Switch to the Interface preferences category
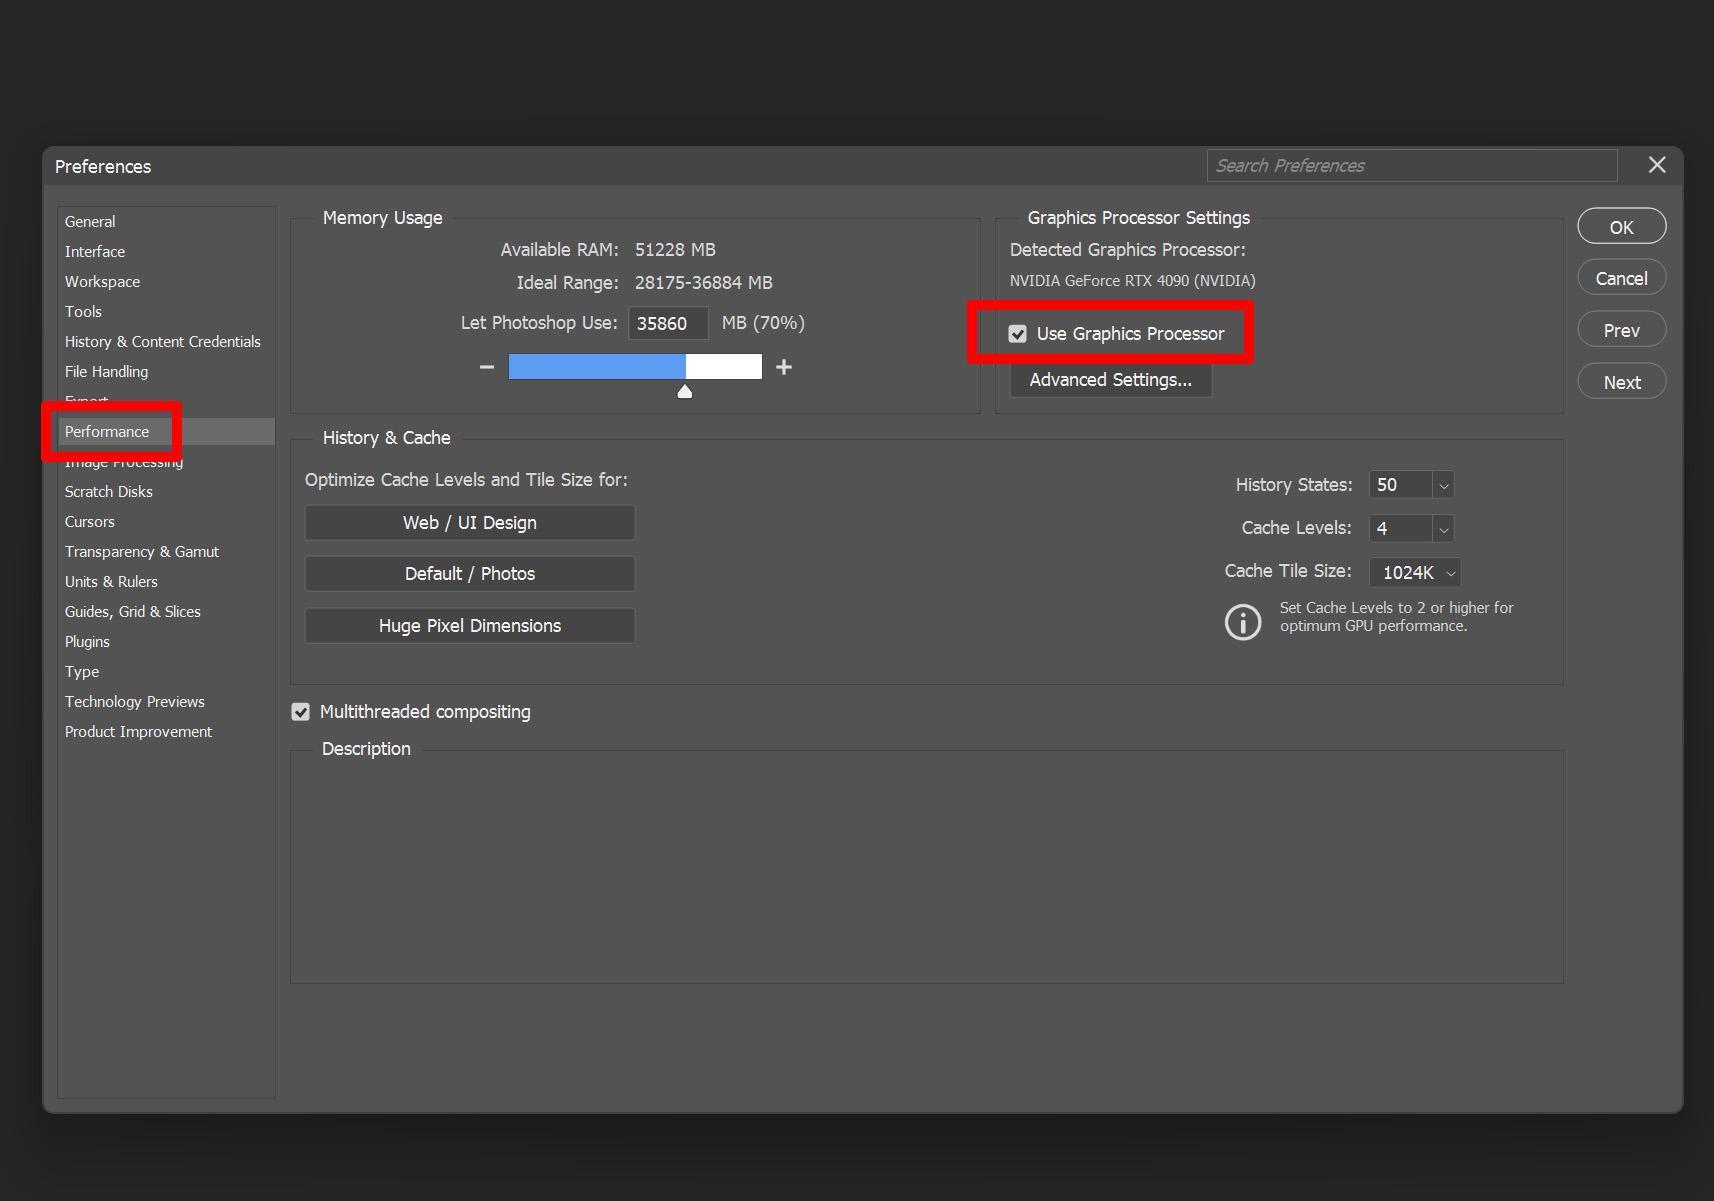This screenshot has width=1714, height=1201. [95, 252]
